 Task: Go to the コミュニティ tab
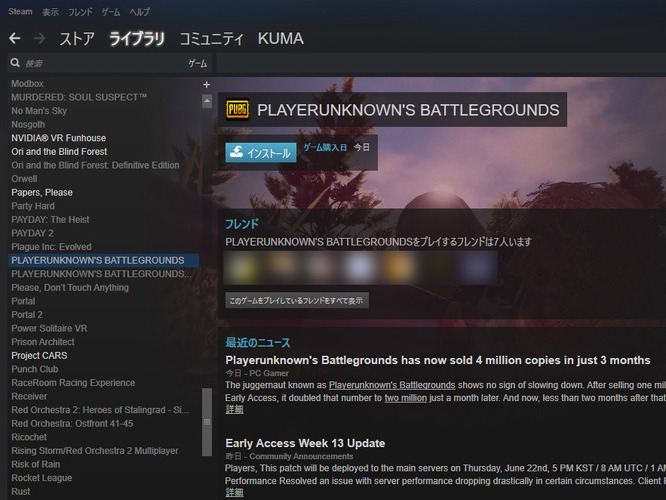(211, 39)
